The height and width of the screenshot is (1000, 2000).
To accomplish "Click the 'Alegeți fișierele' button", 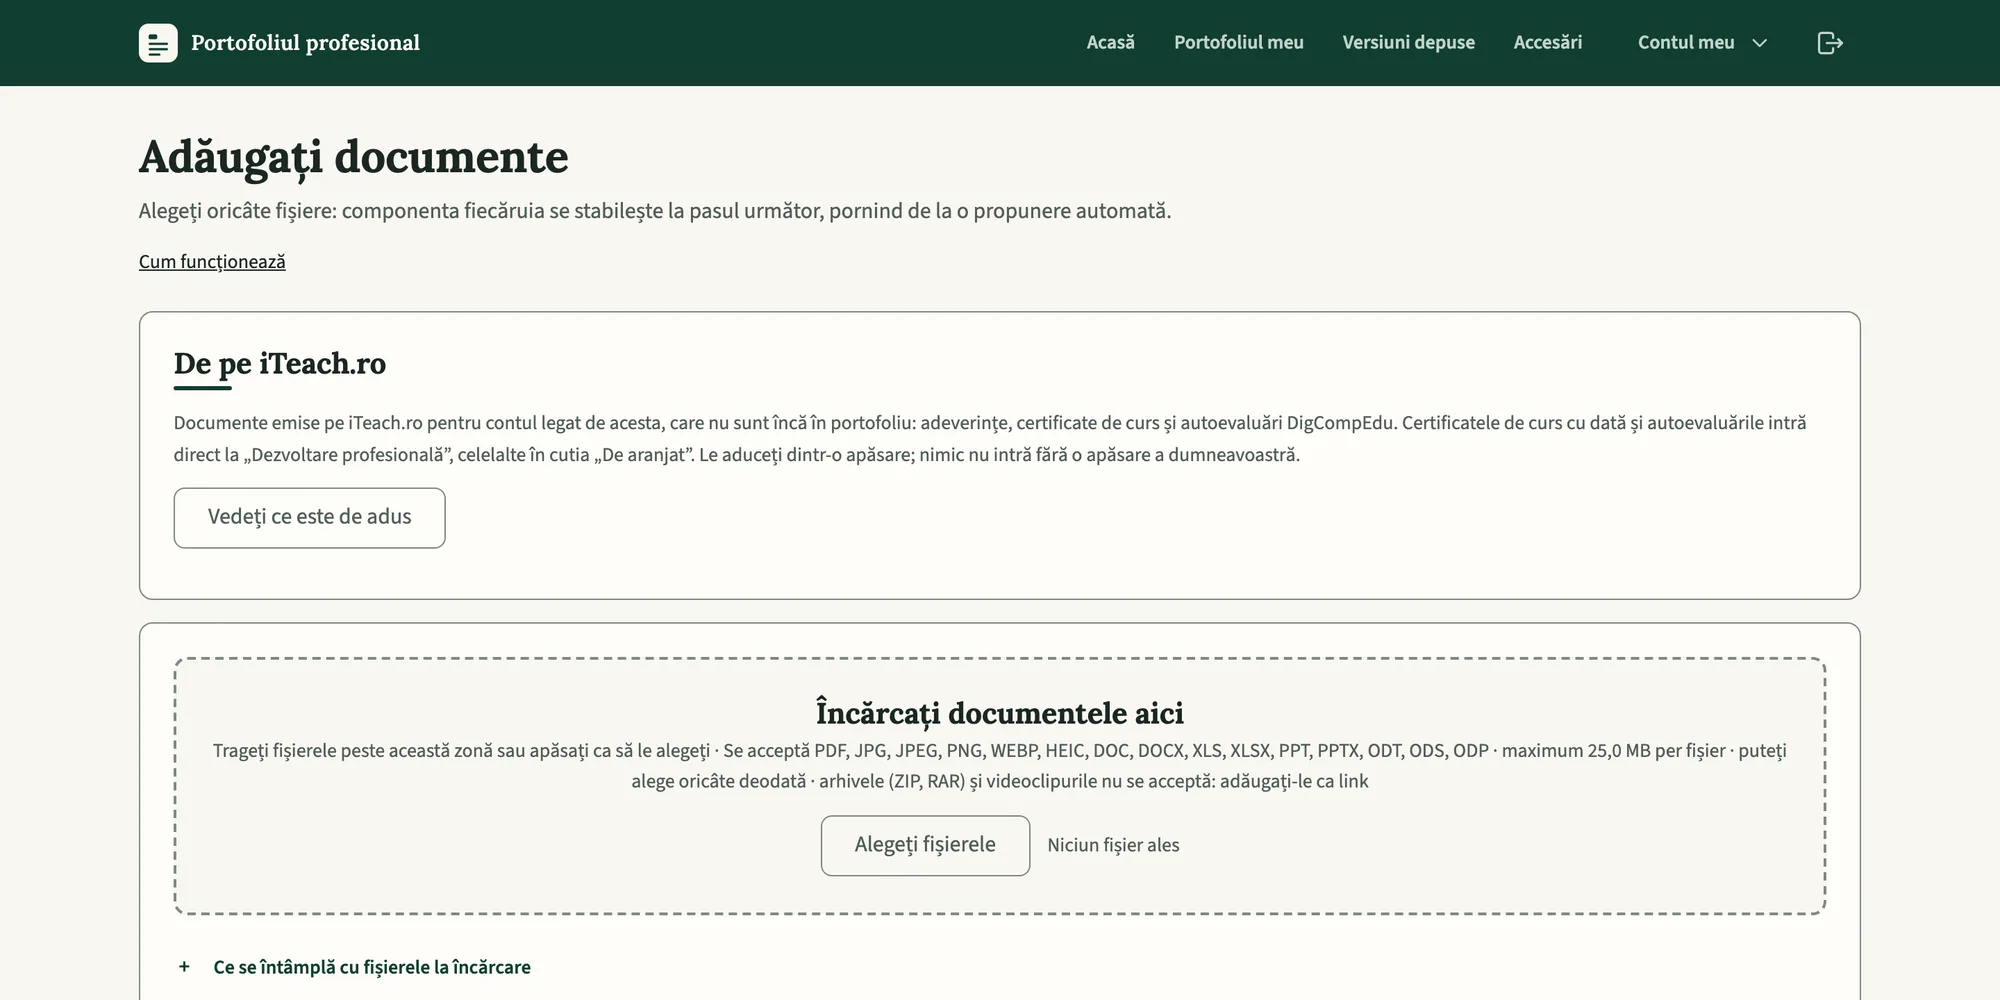I will tap(925, 846).
